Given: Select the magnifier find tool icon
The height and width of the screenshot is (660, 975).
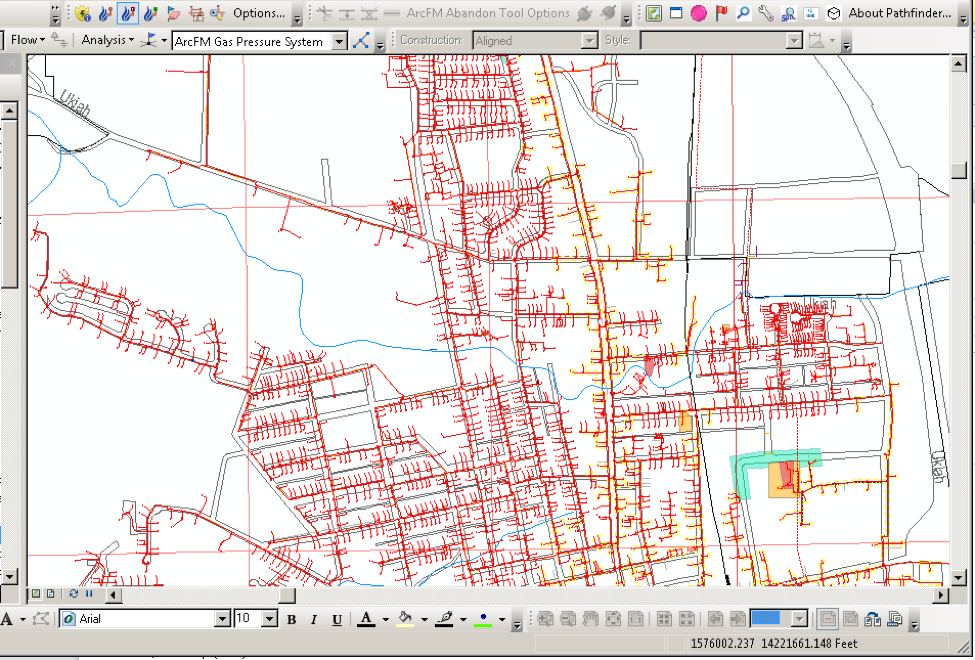Looking at the screenshot, I should point(743,13).
